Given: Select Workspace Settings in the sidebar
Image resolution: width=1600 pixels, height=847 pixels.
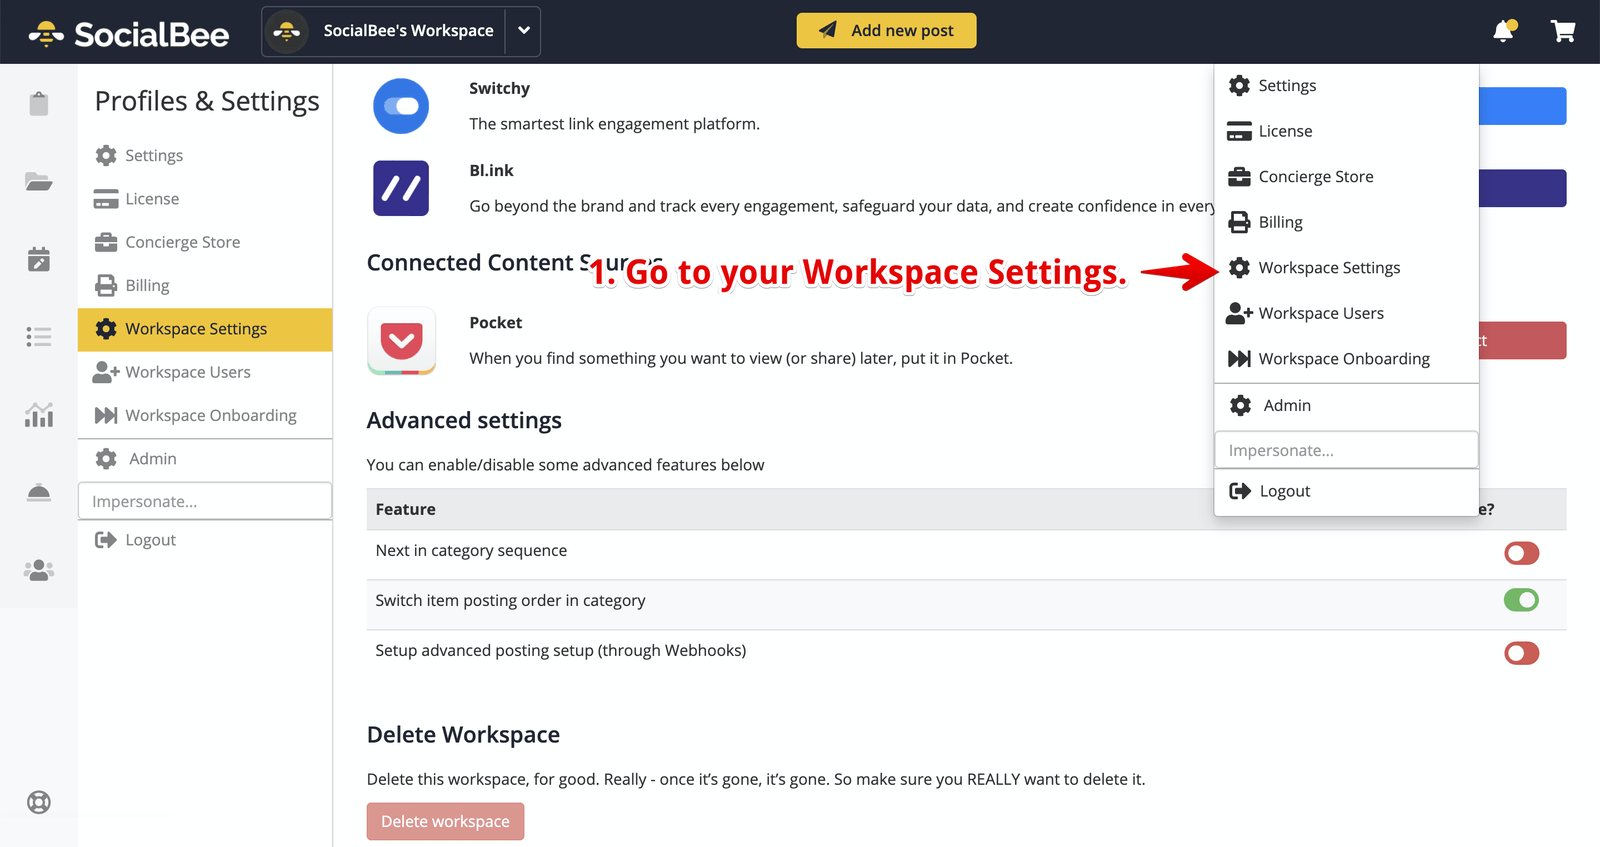Looking at the screenshot, I should click(x=205, y=329).
